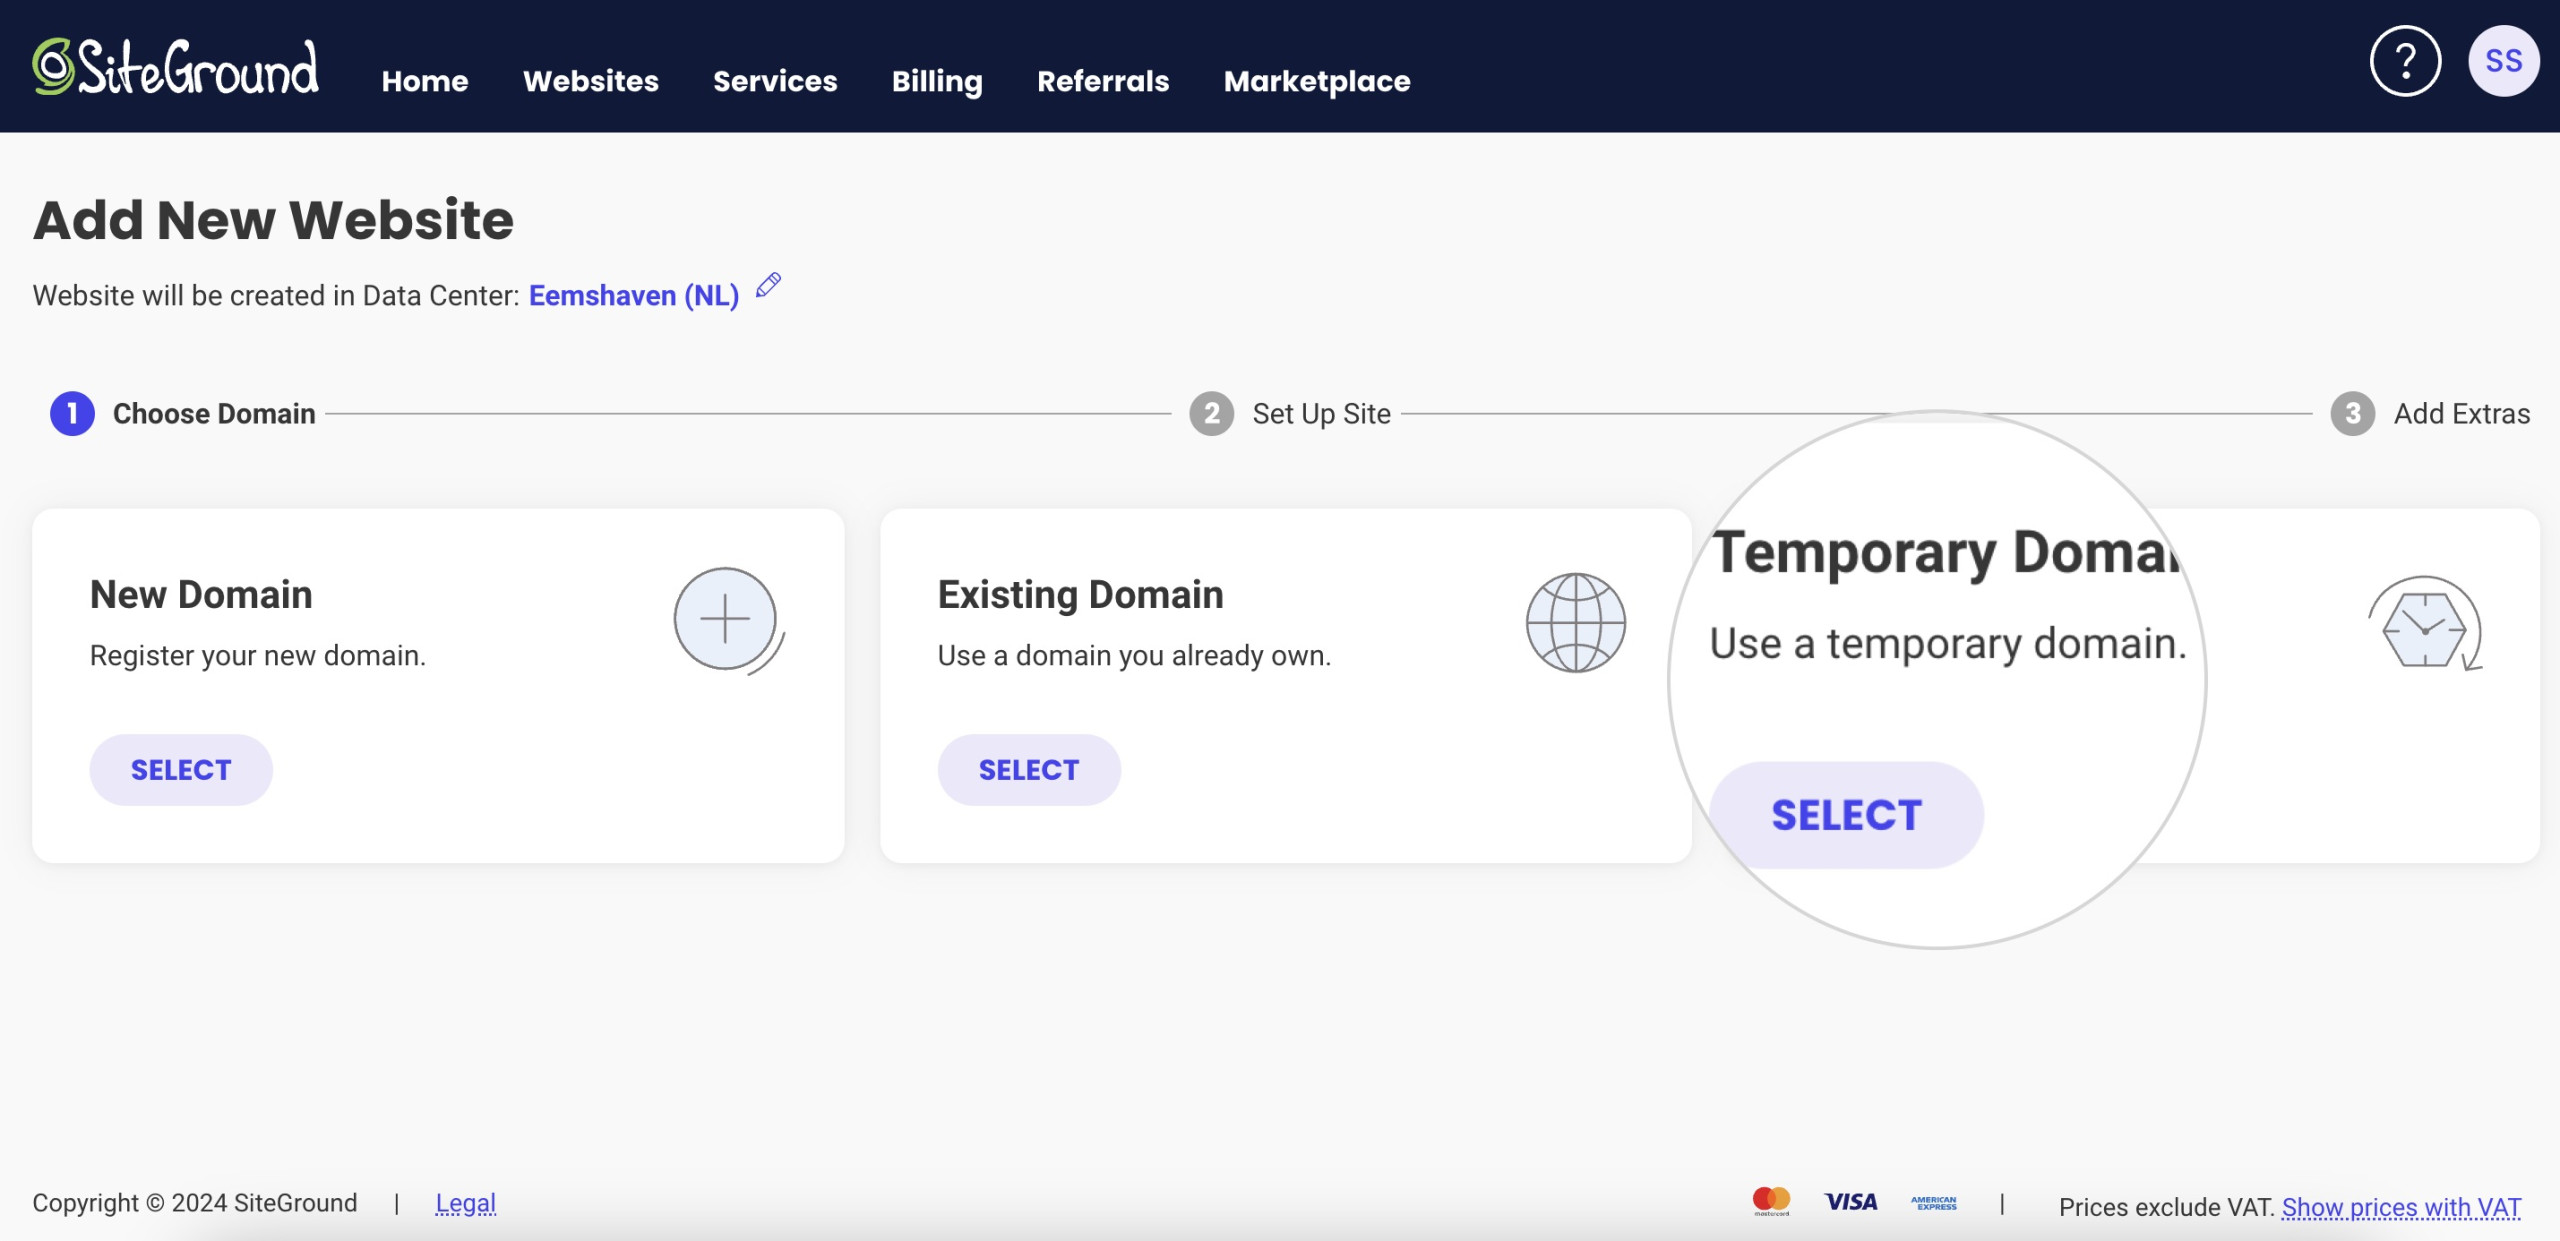Click the Referrals navigation tab
The image size is (2560, 1241).
[x=1104, y=77]
